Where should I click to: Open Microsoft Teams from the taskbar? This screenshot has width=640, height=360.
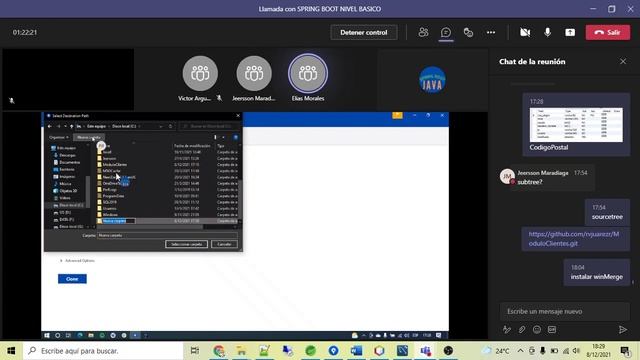coord(425,351)
